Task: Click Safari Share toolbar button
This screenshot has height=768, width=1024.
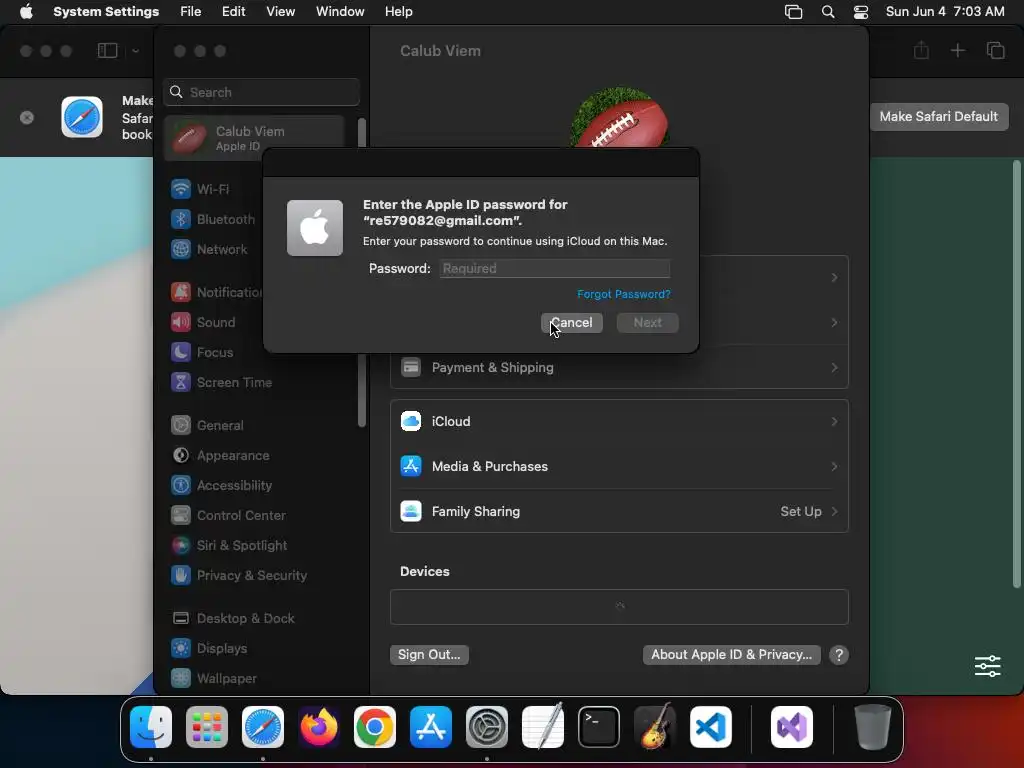Action: point(921,50)
